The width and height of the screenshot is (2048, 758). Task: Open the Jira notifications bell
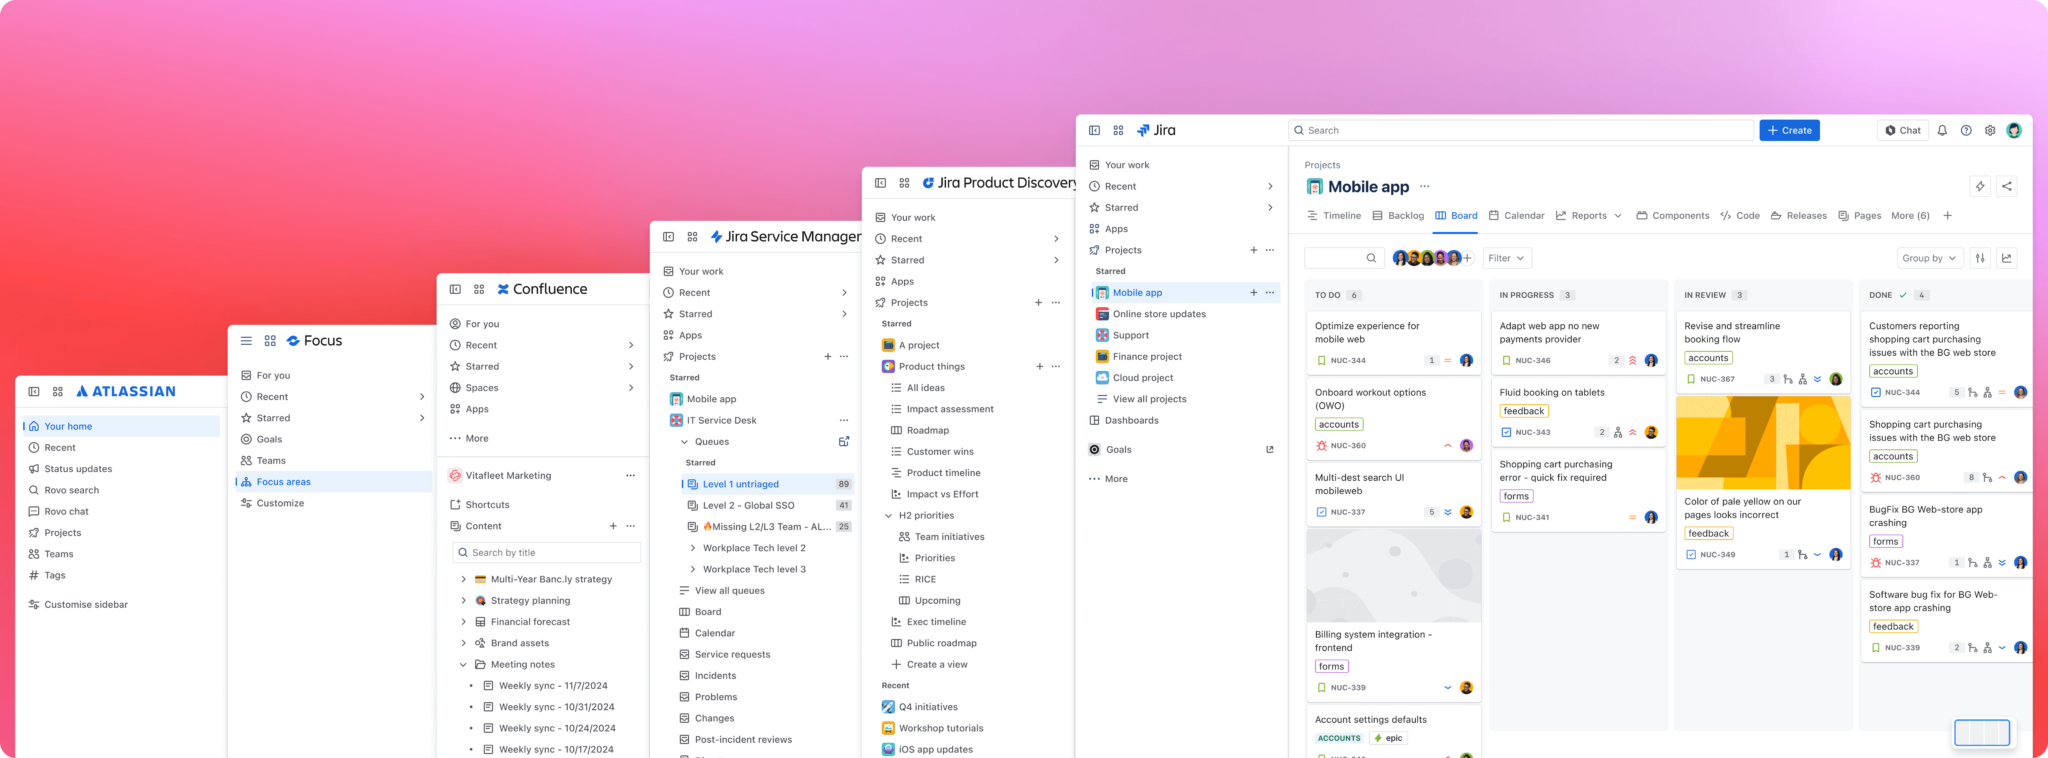point(1942,130)
